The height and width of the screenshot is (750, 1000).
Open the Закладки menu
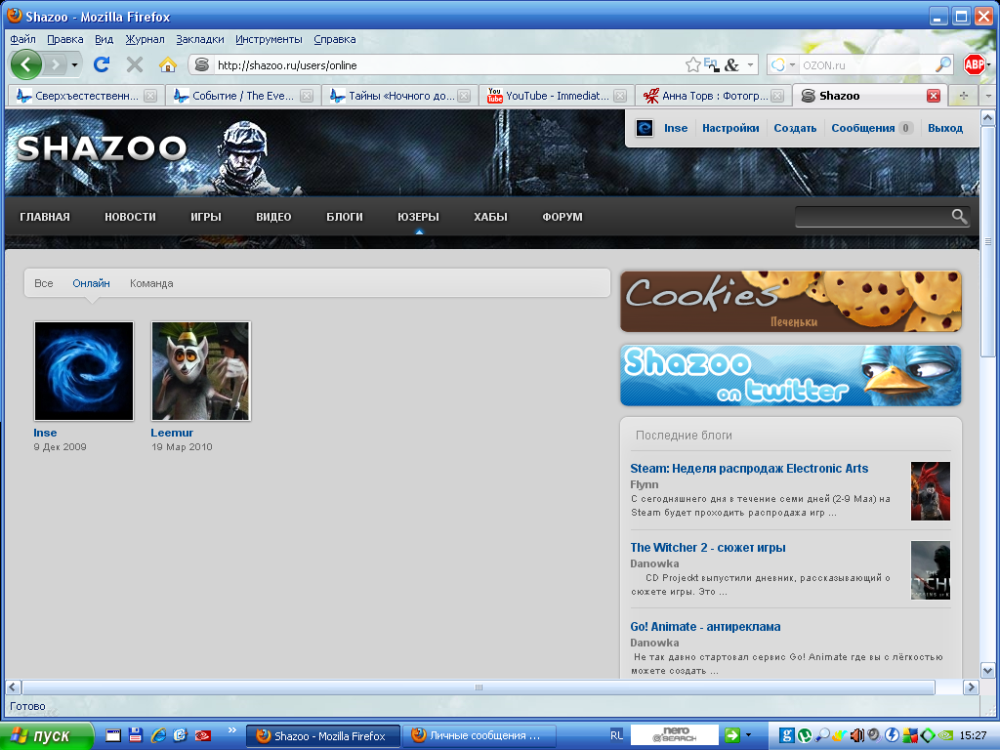(x=200, y=39)
